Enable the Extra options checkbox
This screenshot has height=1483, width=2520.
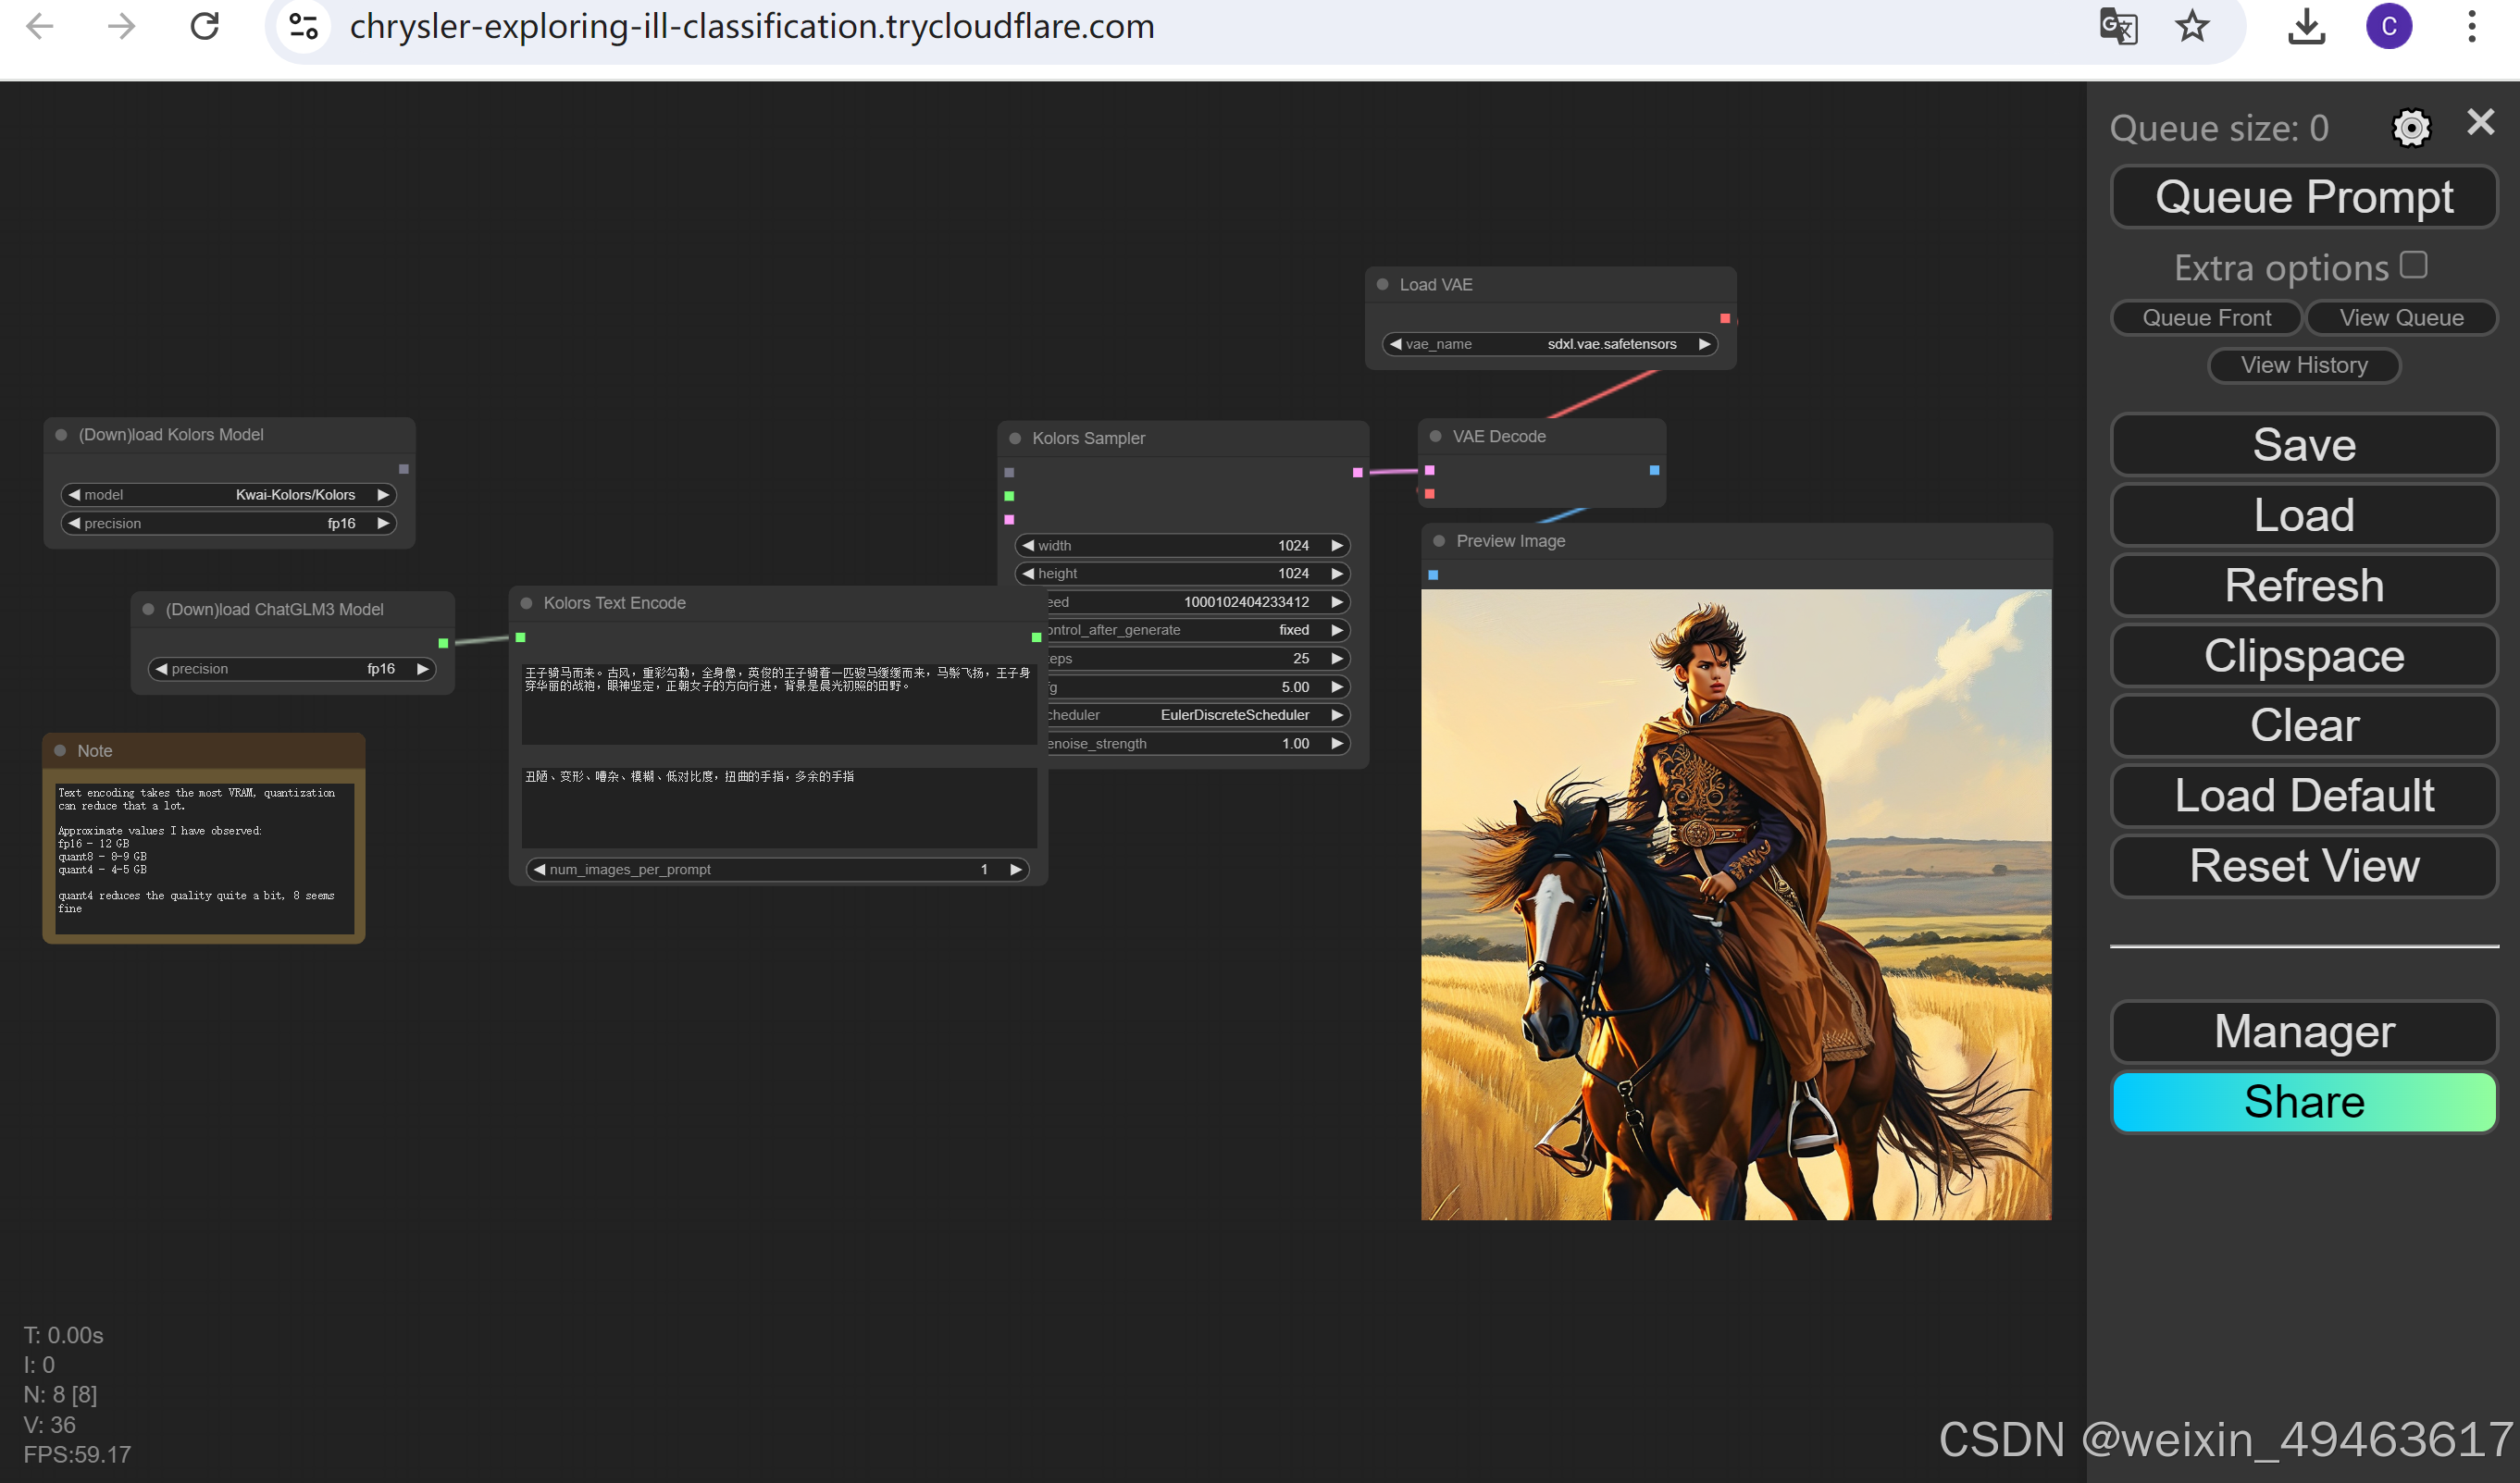(x=2413, y=265)
